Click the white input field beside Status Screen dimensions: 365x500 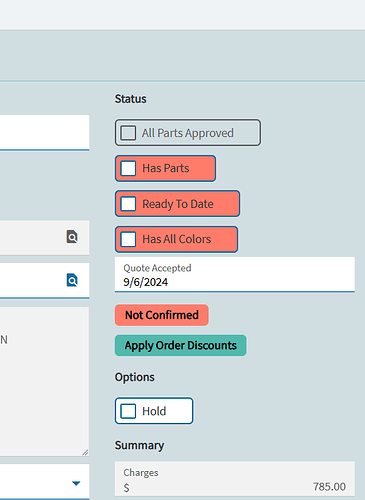[44, 133]
